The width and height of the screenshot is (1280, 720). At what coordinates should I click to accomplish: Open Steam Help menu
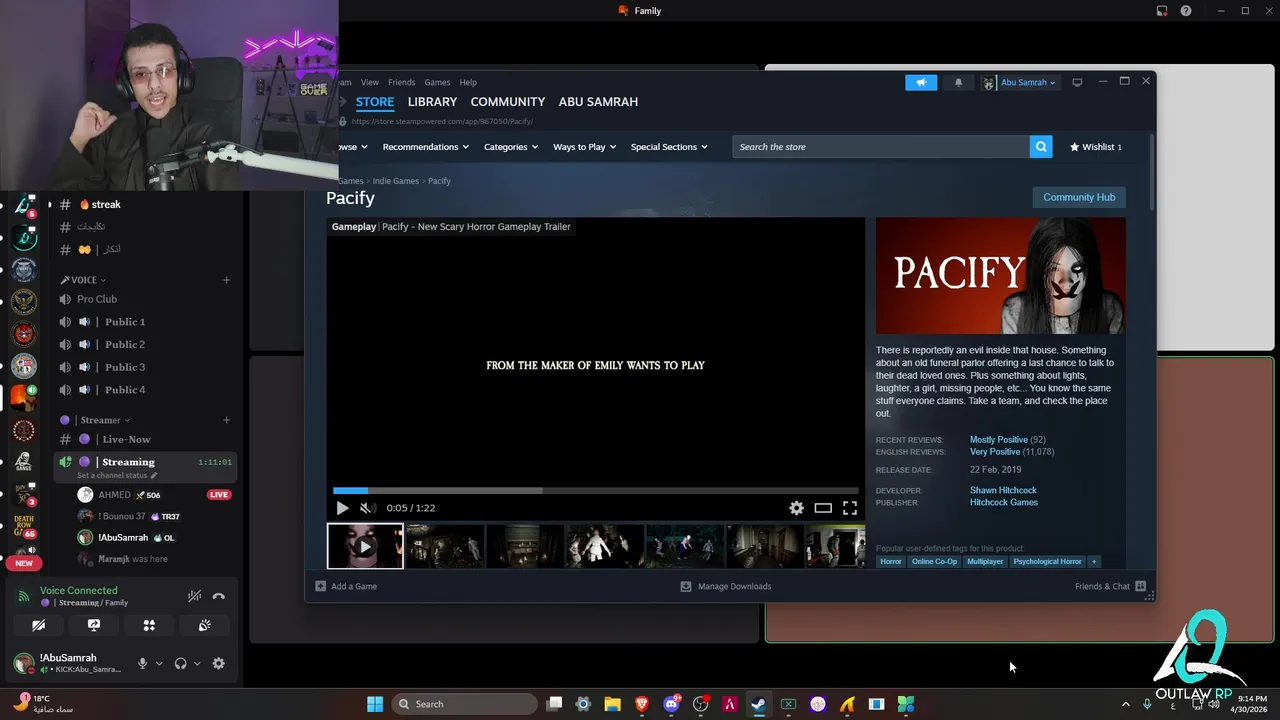click(x=468, y=82)
